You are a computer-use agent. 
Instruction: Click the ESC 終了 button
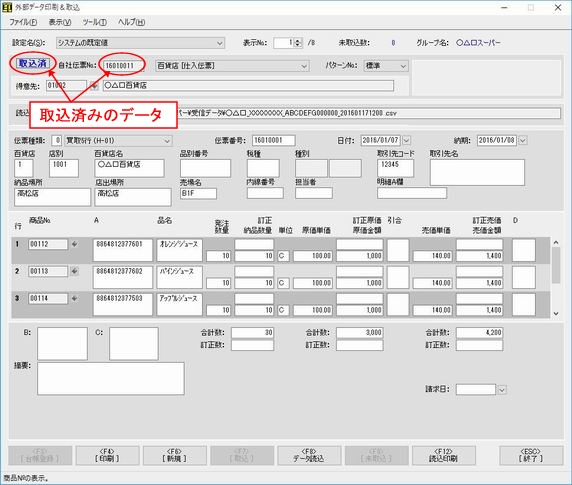point(531,455)
